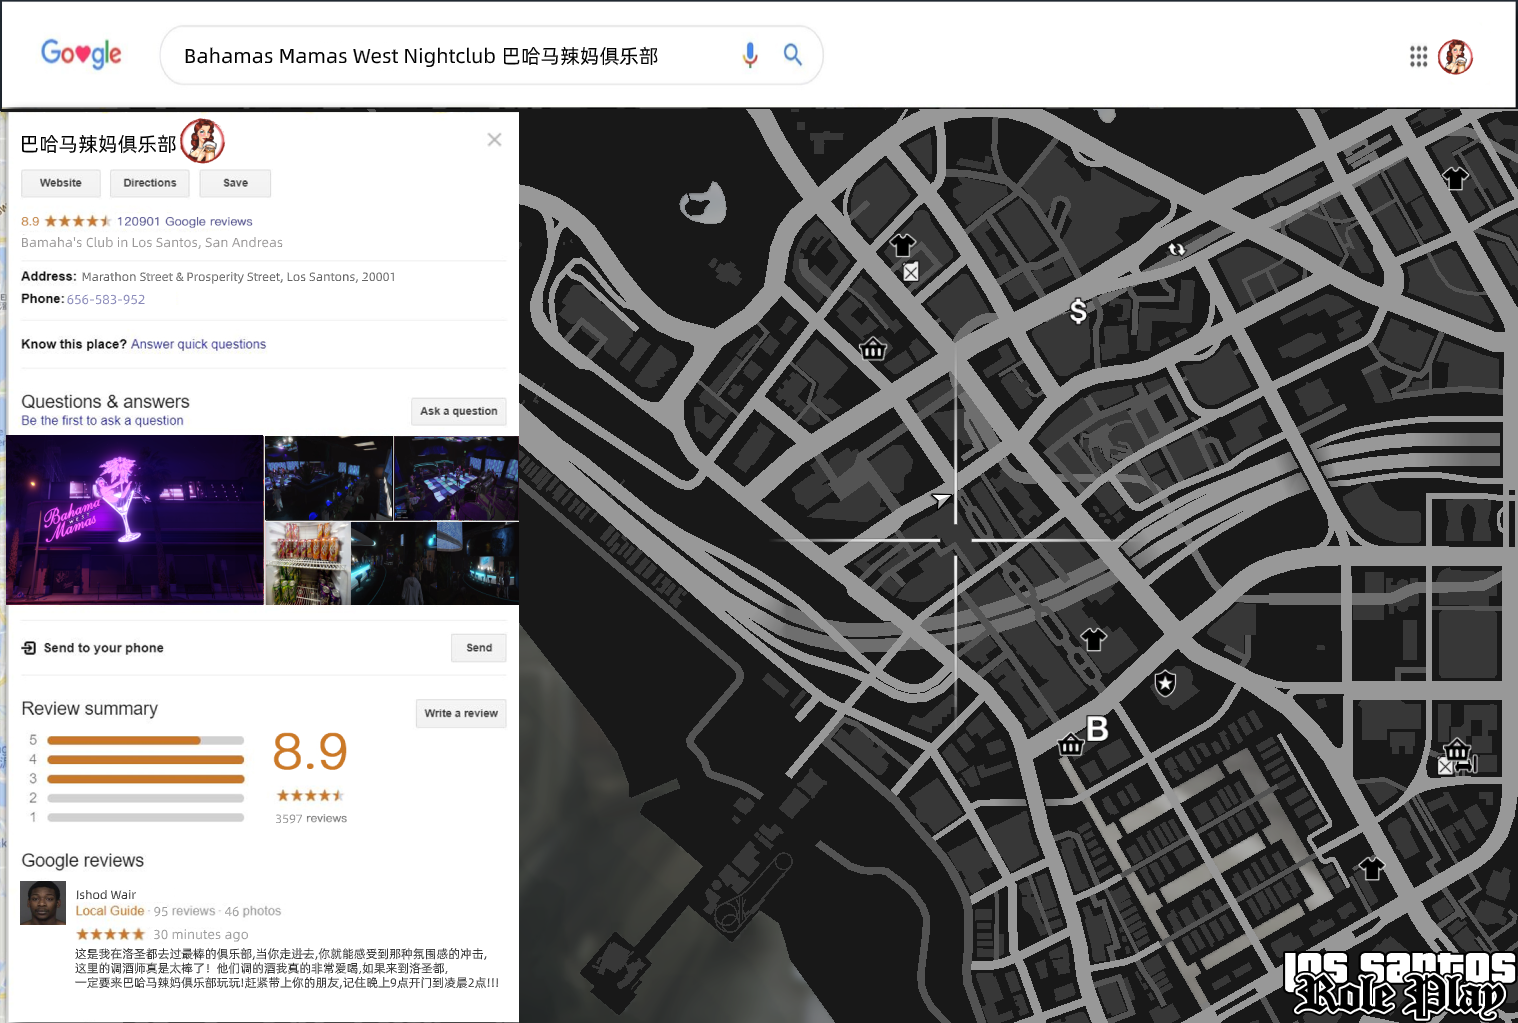Image resolution: width=1518 pixels, height=1023 pixels.
Task: Open the lit dance floor photo thumbnail
Action: point(457,478)
